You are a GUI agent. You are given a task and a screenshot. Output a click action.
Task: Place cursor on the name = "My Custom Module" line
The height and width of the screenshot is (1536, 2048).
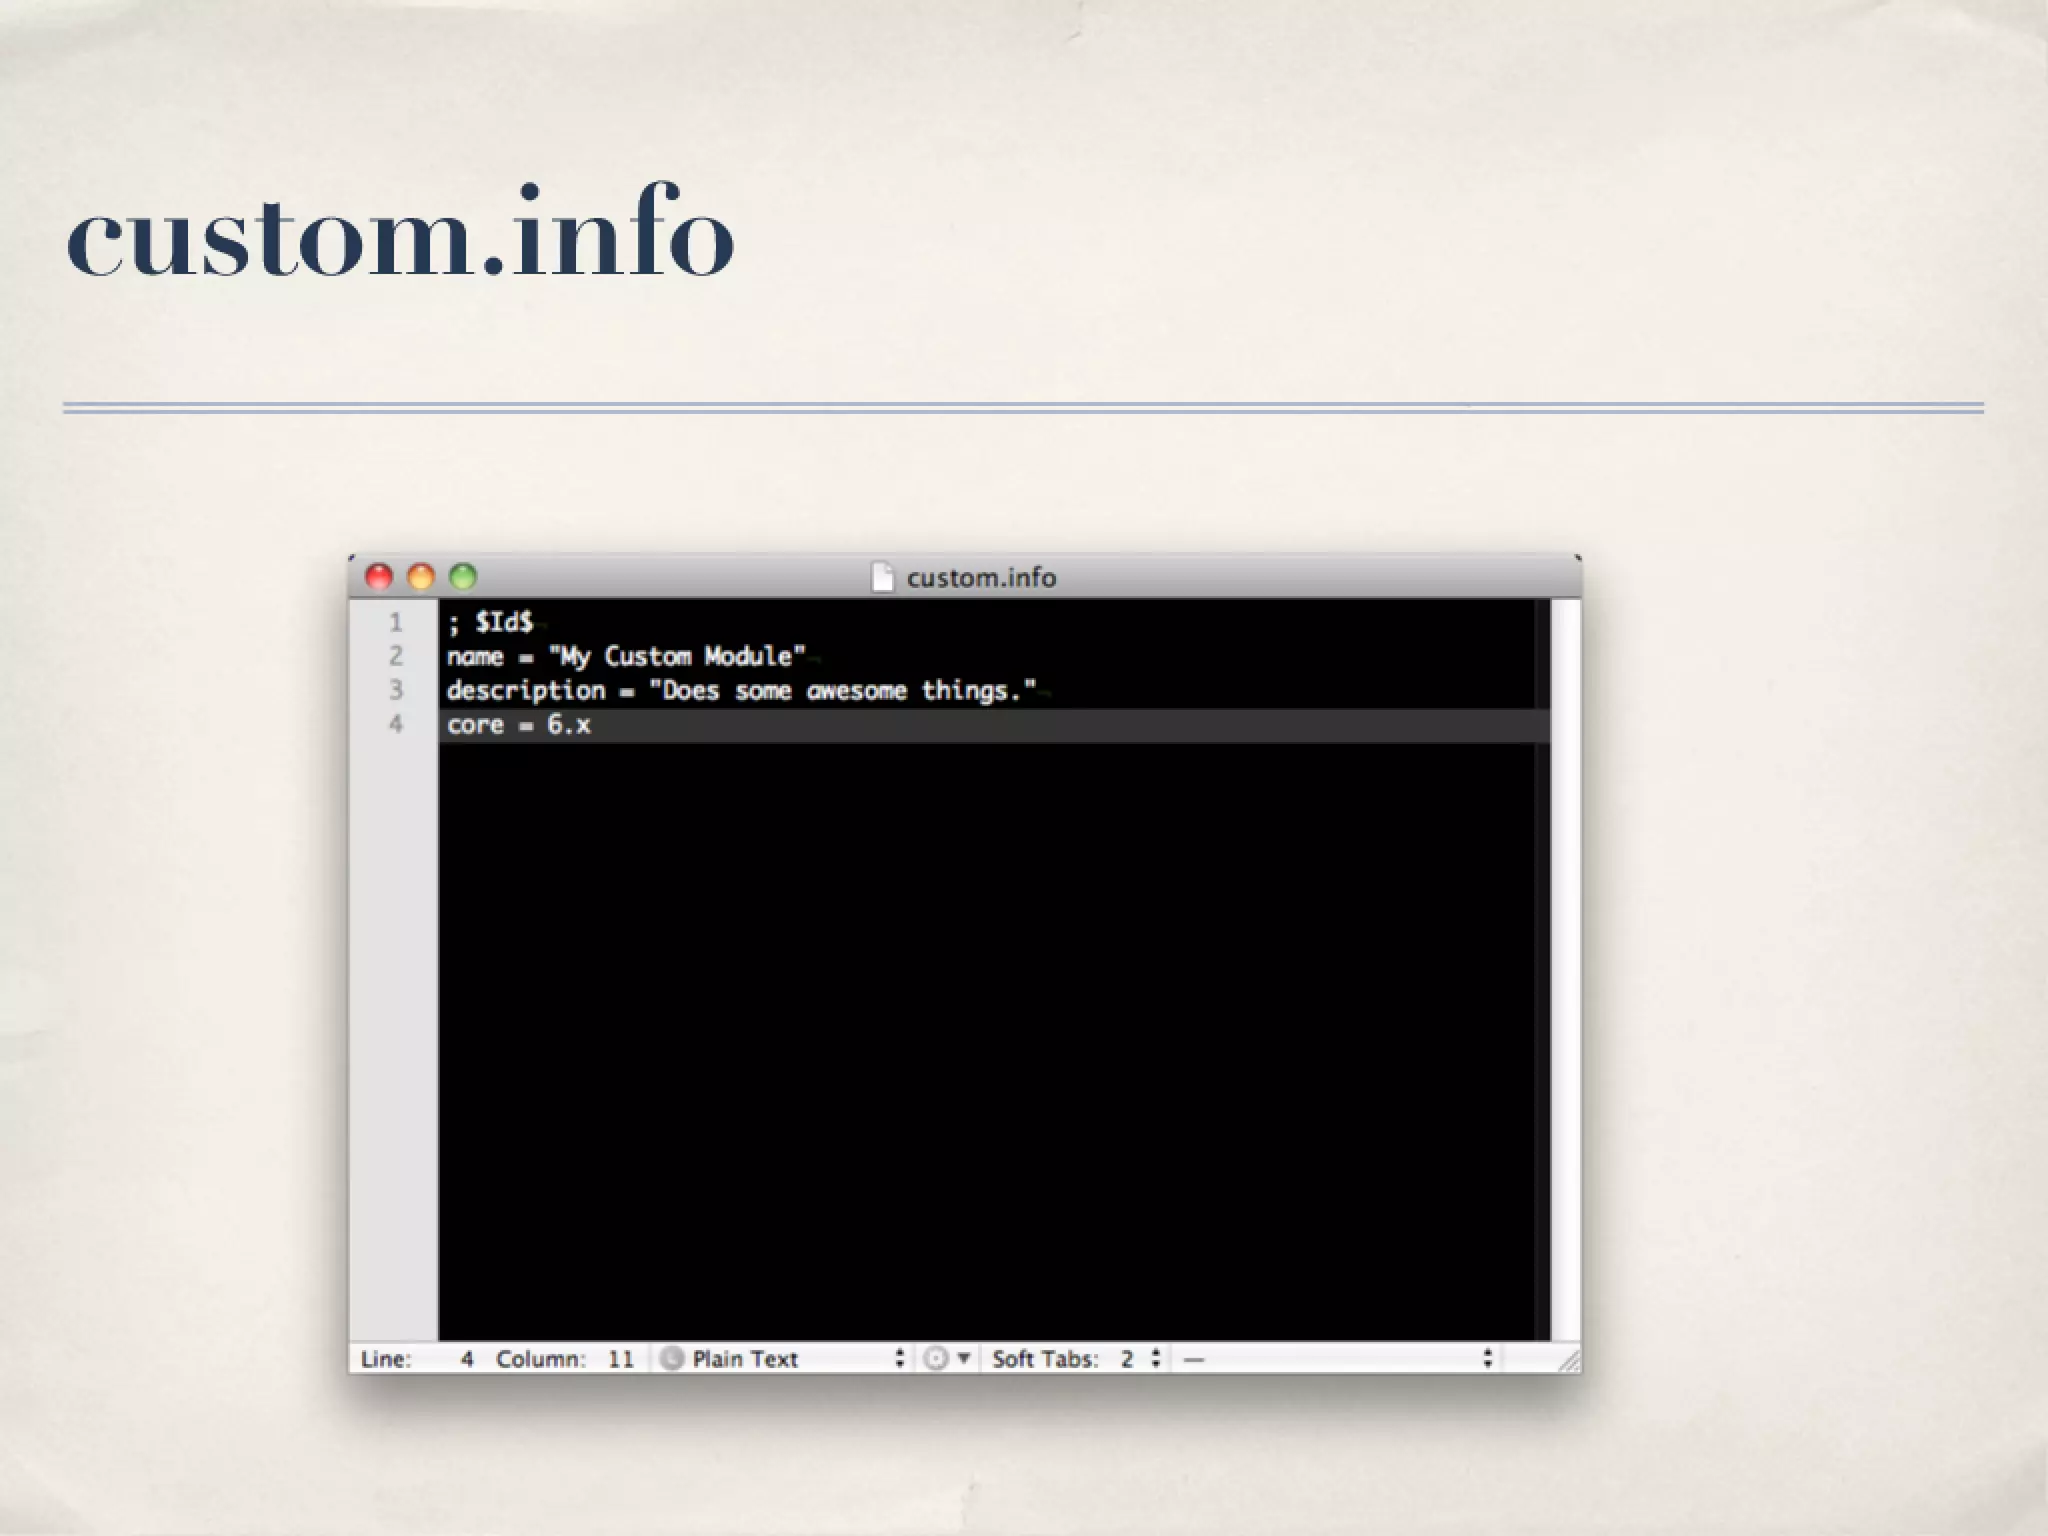[x=626, y=657]
